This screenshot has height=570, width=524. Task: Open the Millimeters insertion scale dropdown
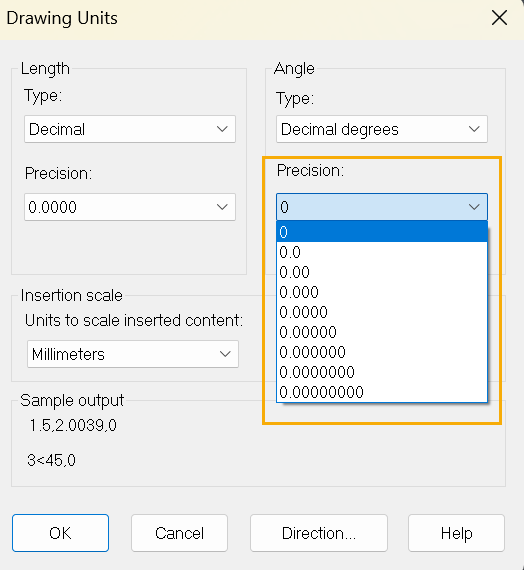[x=133, y=354]
